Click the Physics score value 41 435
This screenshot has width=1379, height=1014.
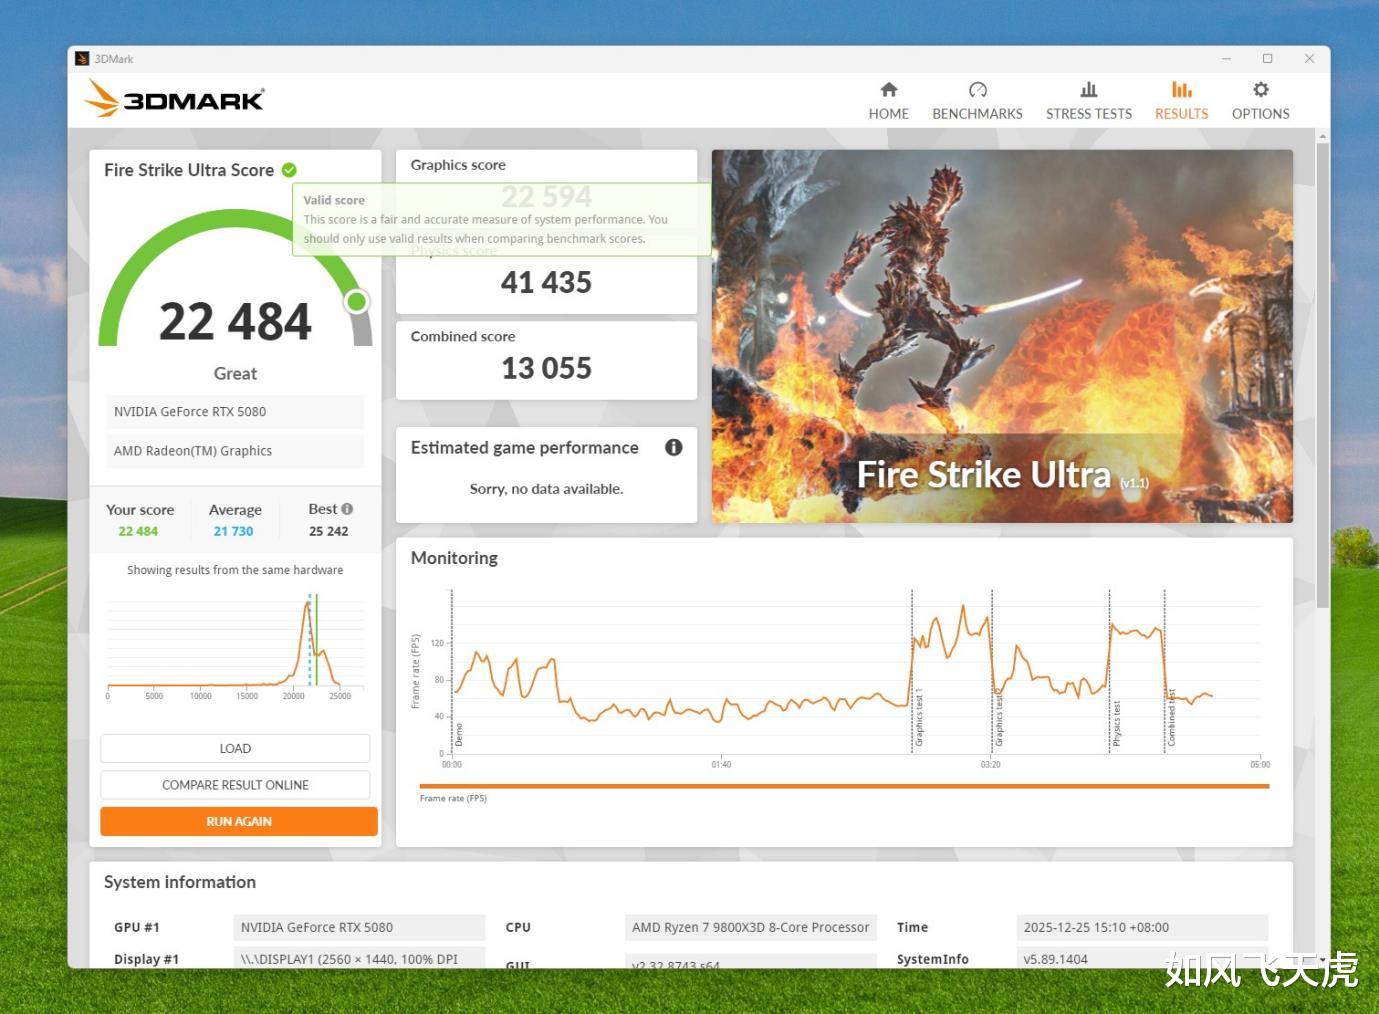pos(546,283)
